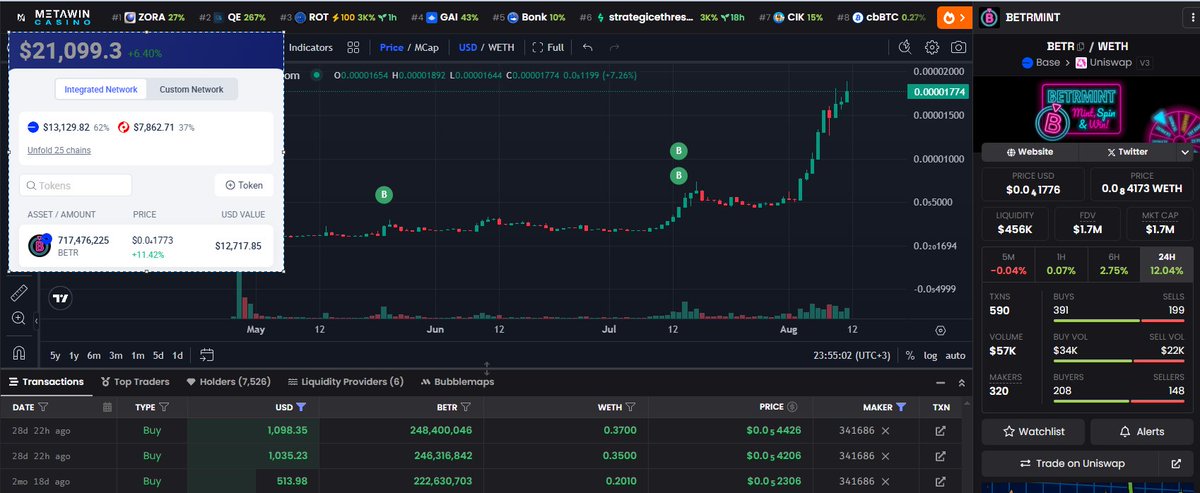Switch chart quote to WETH
The image size is (1200, 493).
[501, 47]
